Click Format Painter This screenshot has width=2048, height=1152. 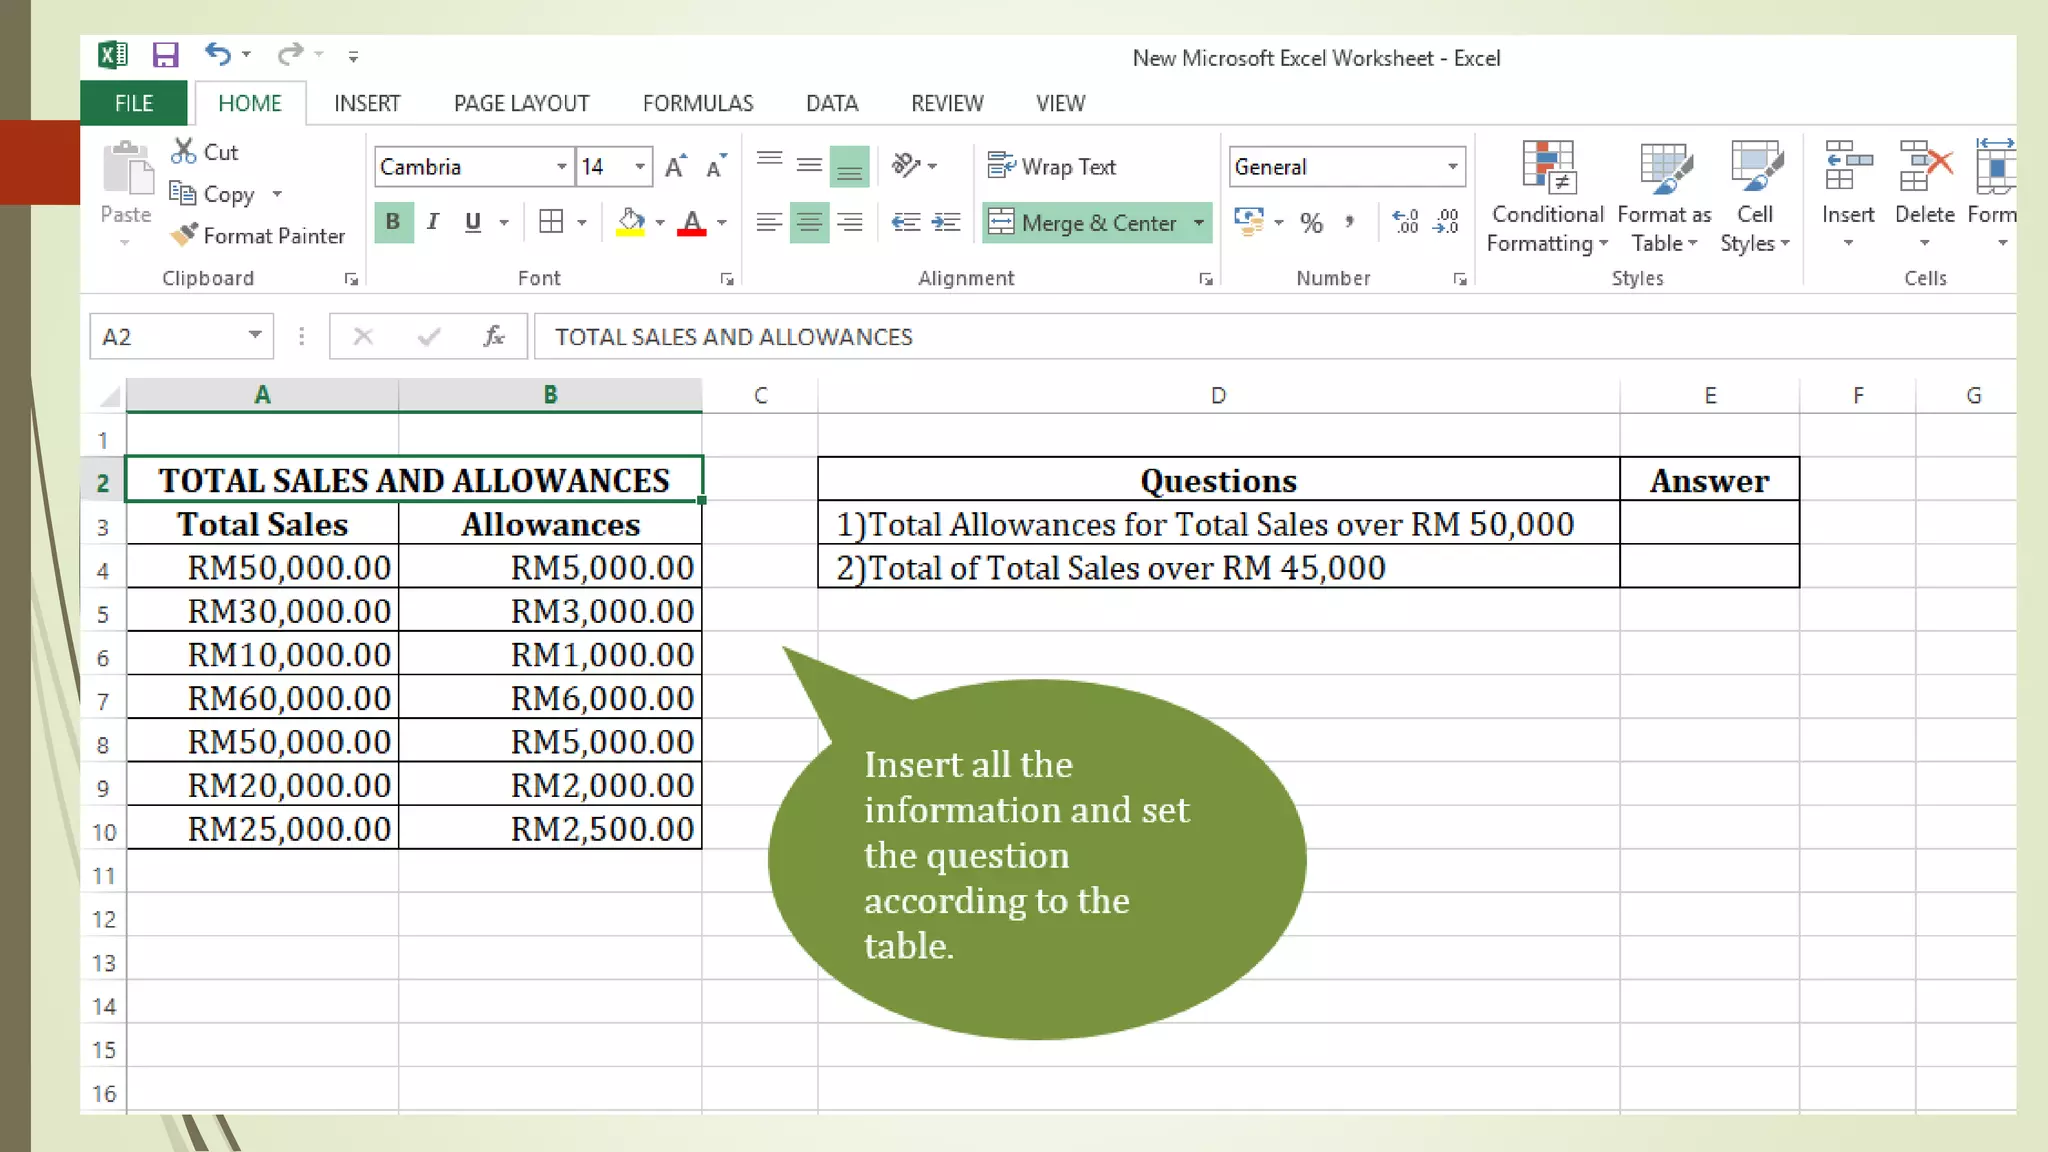[258, 236]
